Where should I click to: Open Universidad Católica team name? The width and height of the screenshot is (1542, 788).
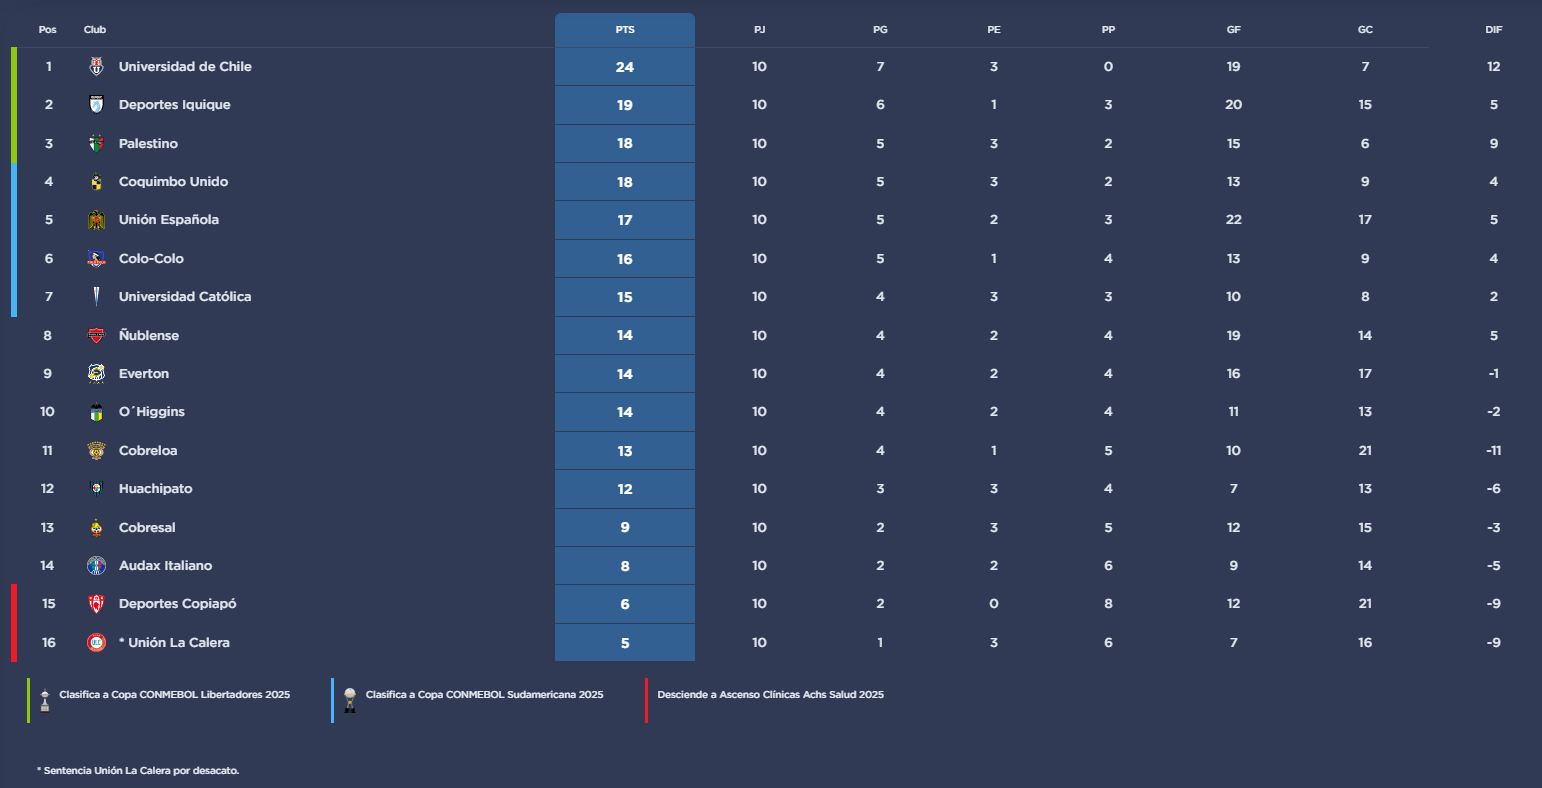click(x=185, y=297)
